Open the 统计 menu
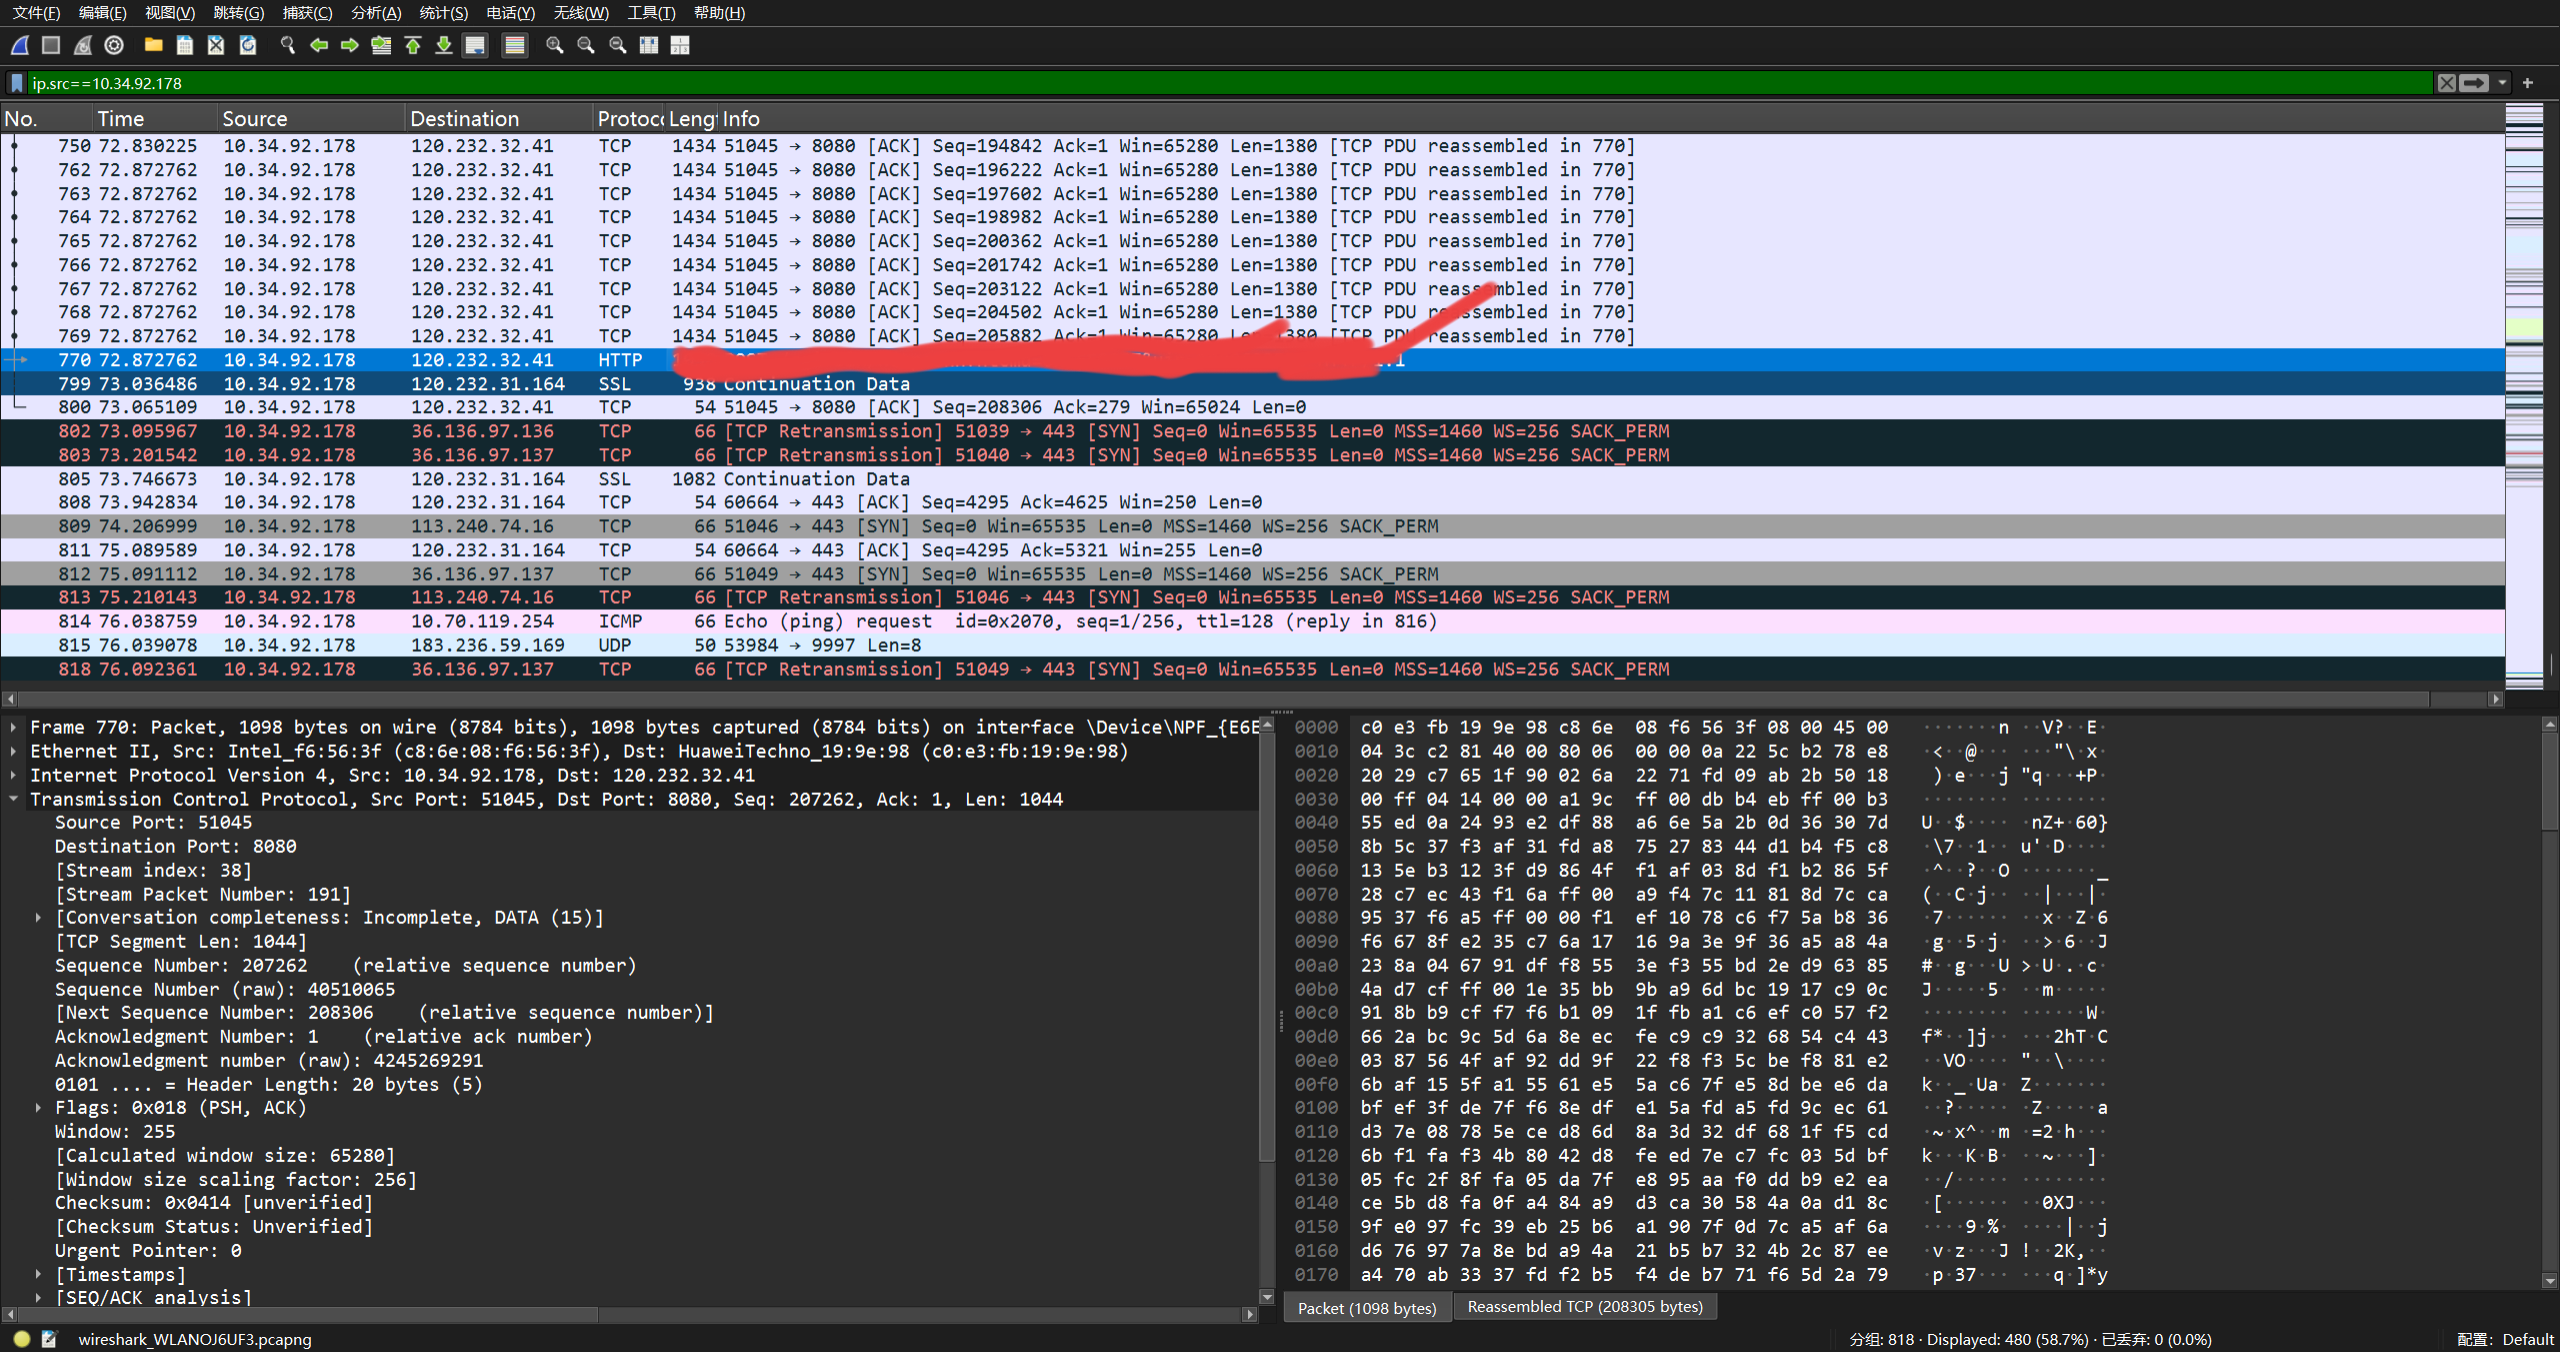This screenshot has width=2560, height=1352. (444, 13)
